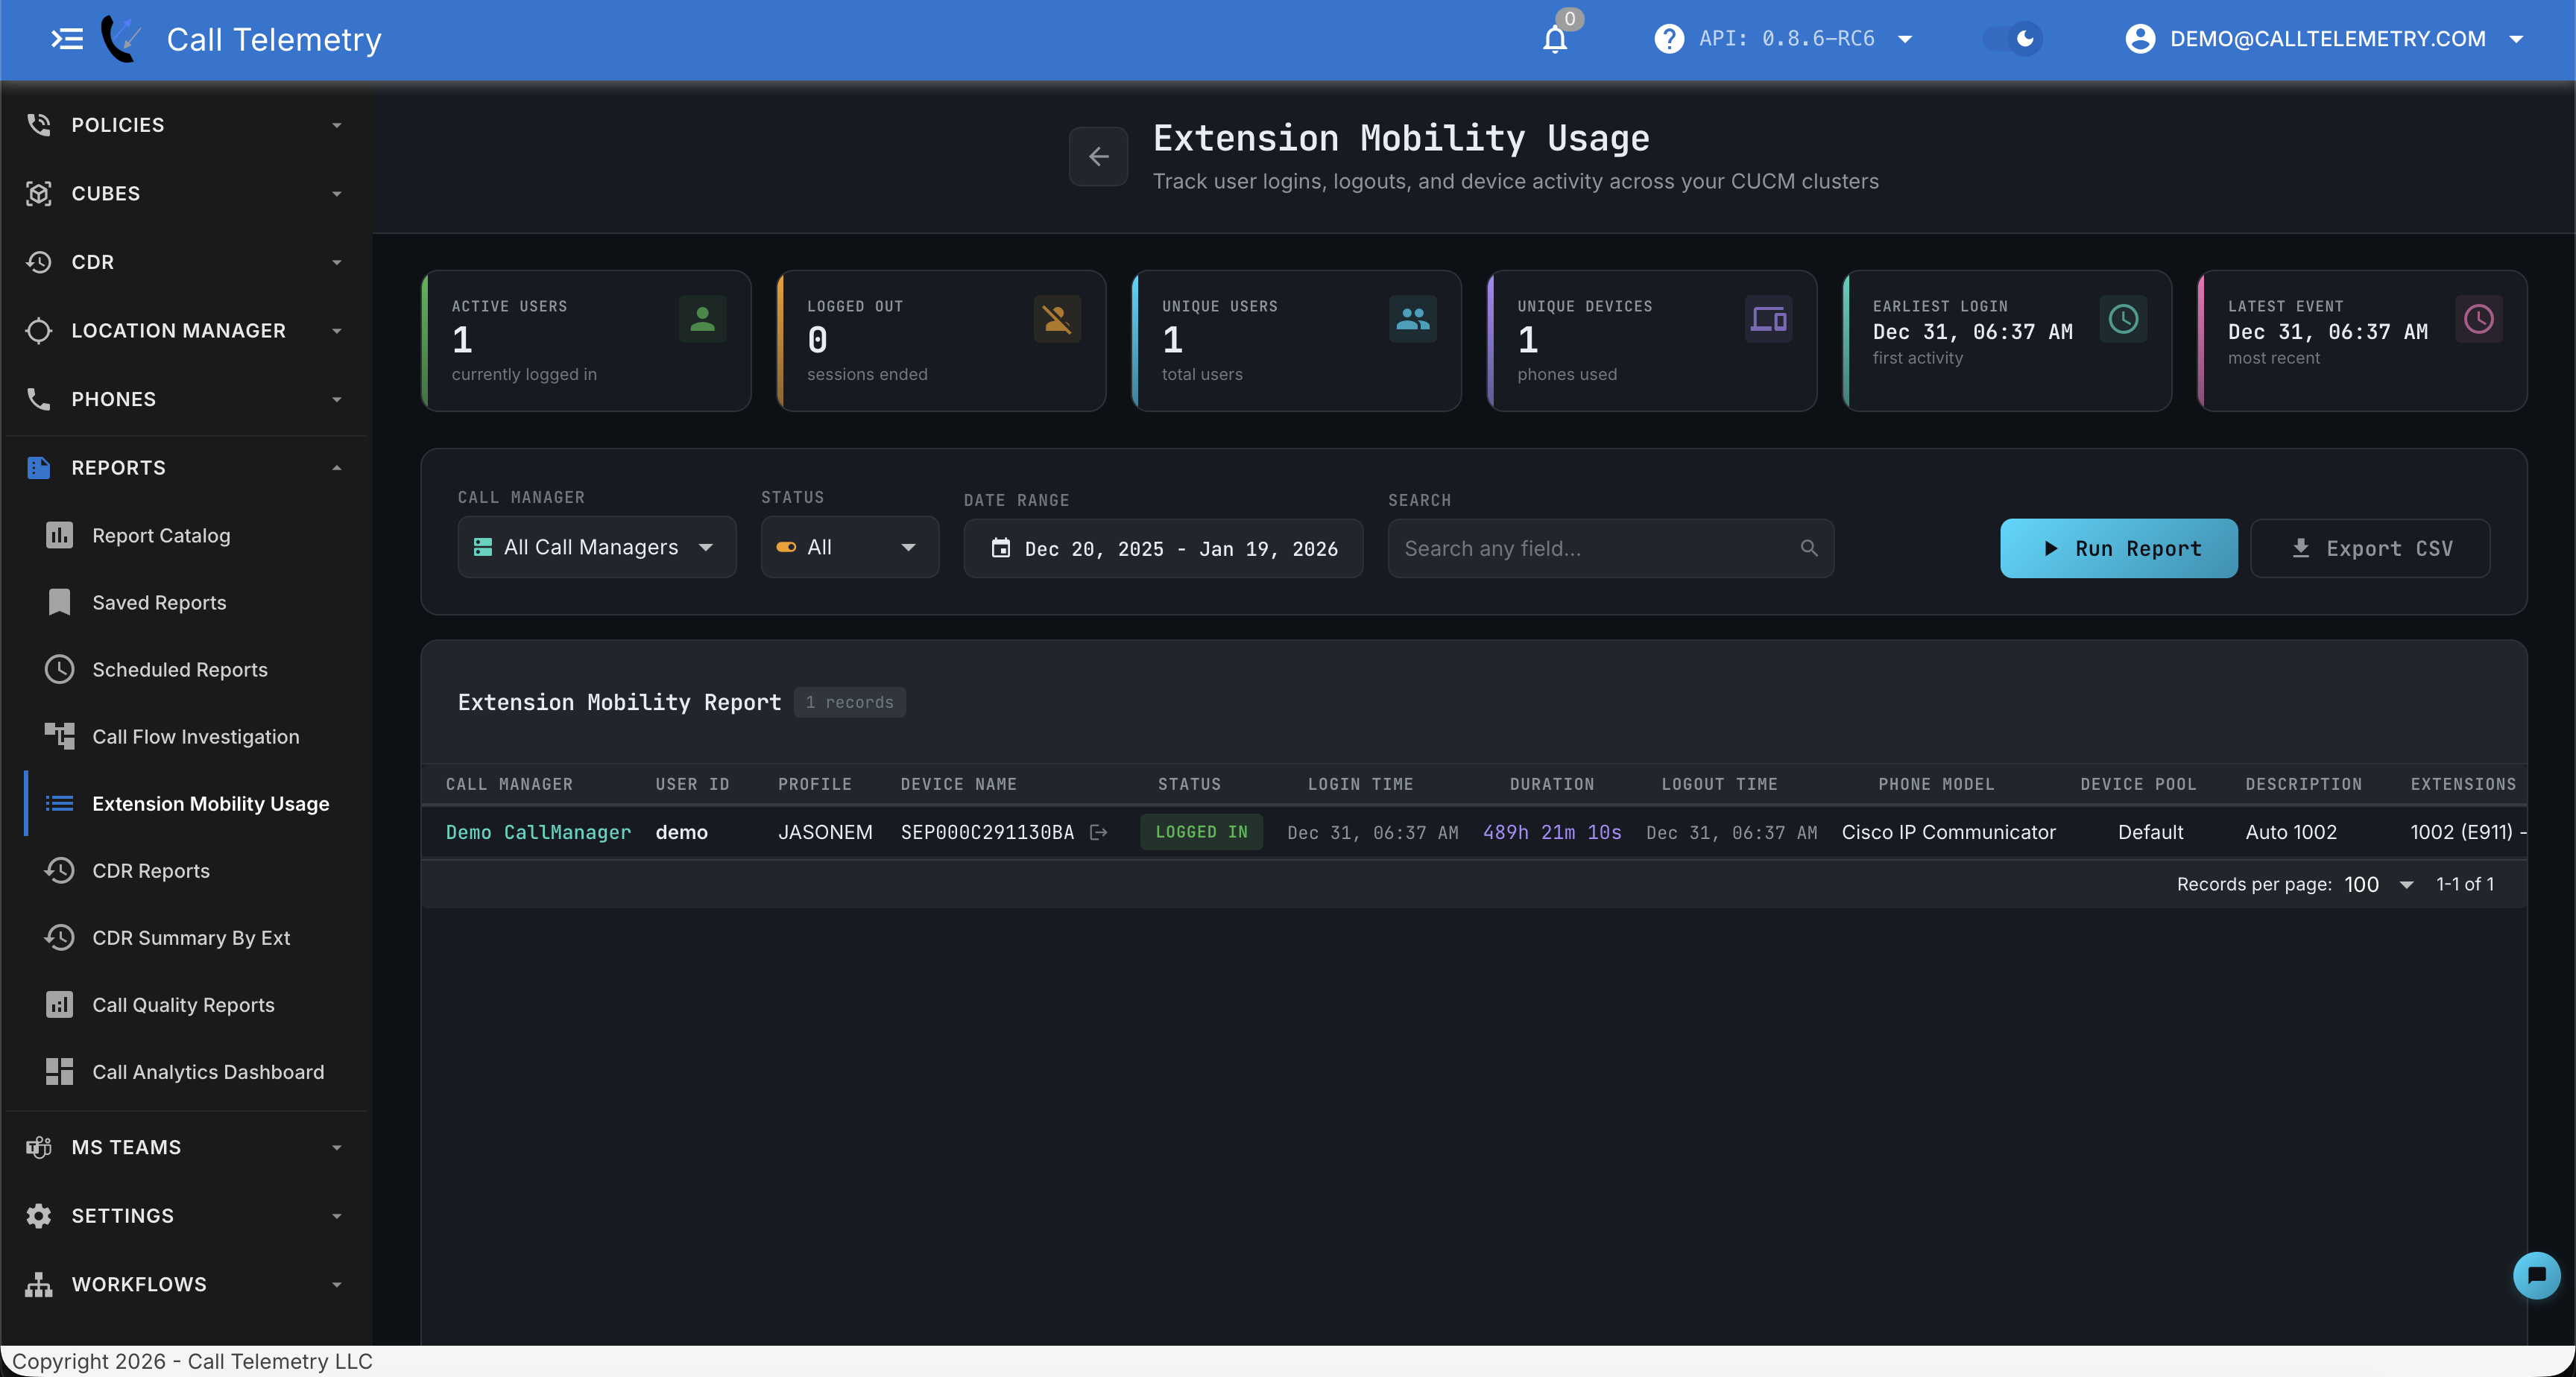Export the report as CSV
This screenshot has height=1377, width=2576.
(2369, 548)
